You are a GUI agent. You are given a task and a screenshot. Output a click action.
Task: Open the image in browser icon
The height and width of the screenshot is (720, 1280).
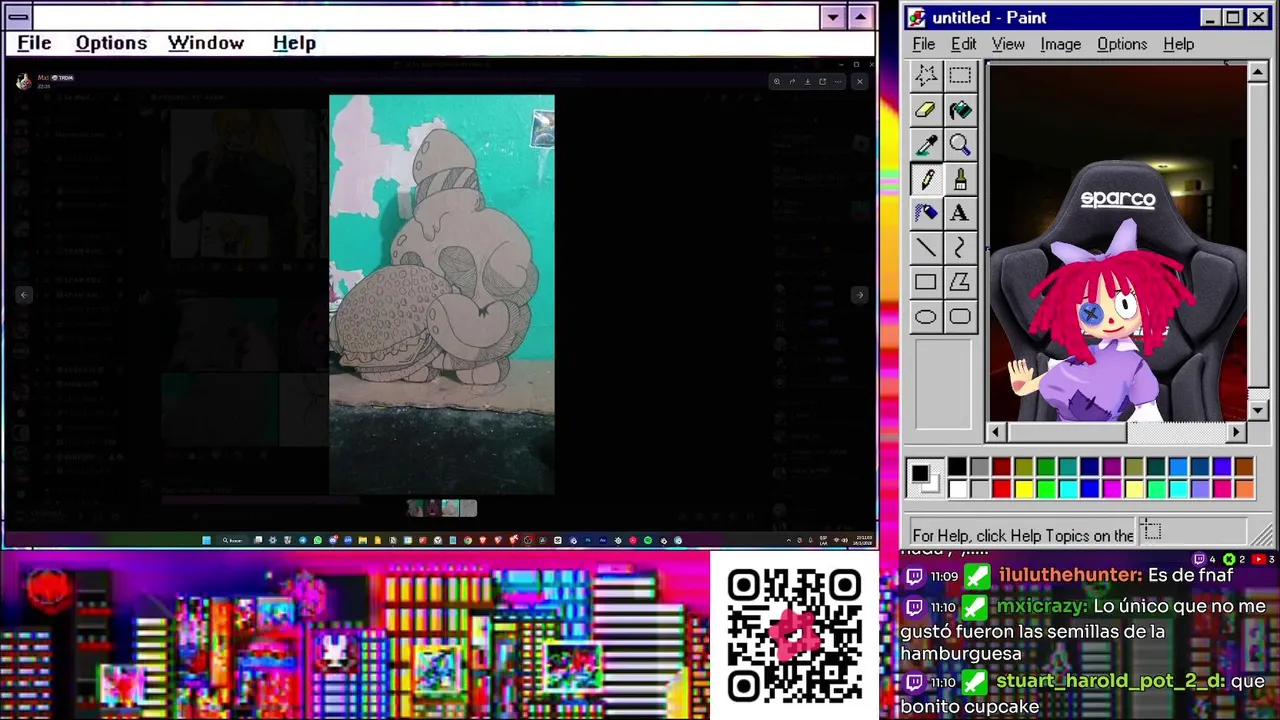823,82
